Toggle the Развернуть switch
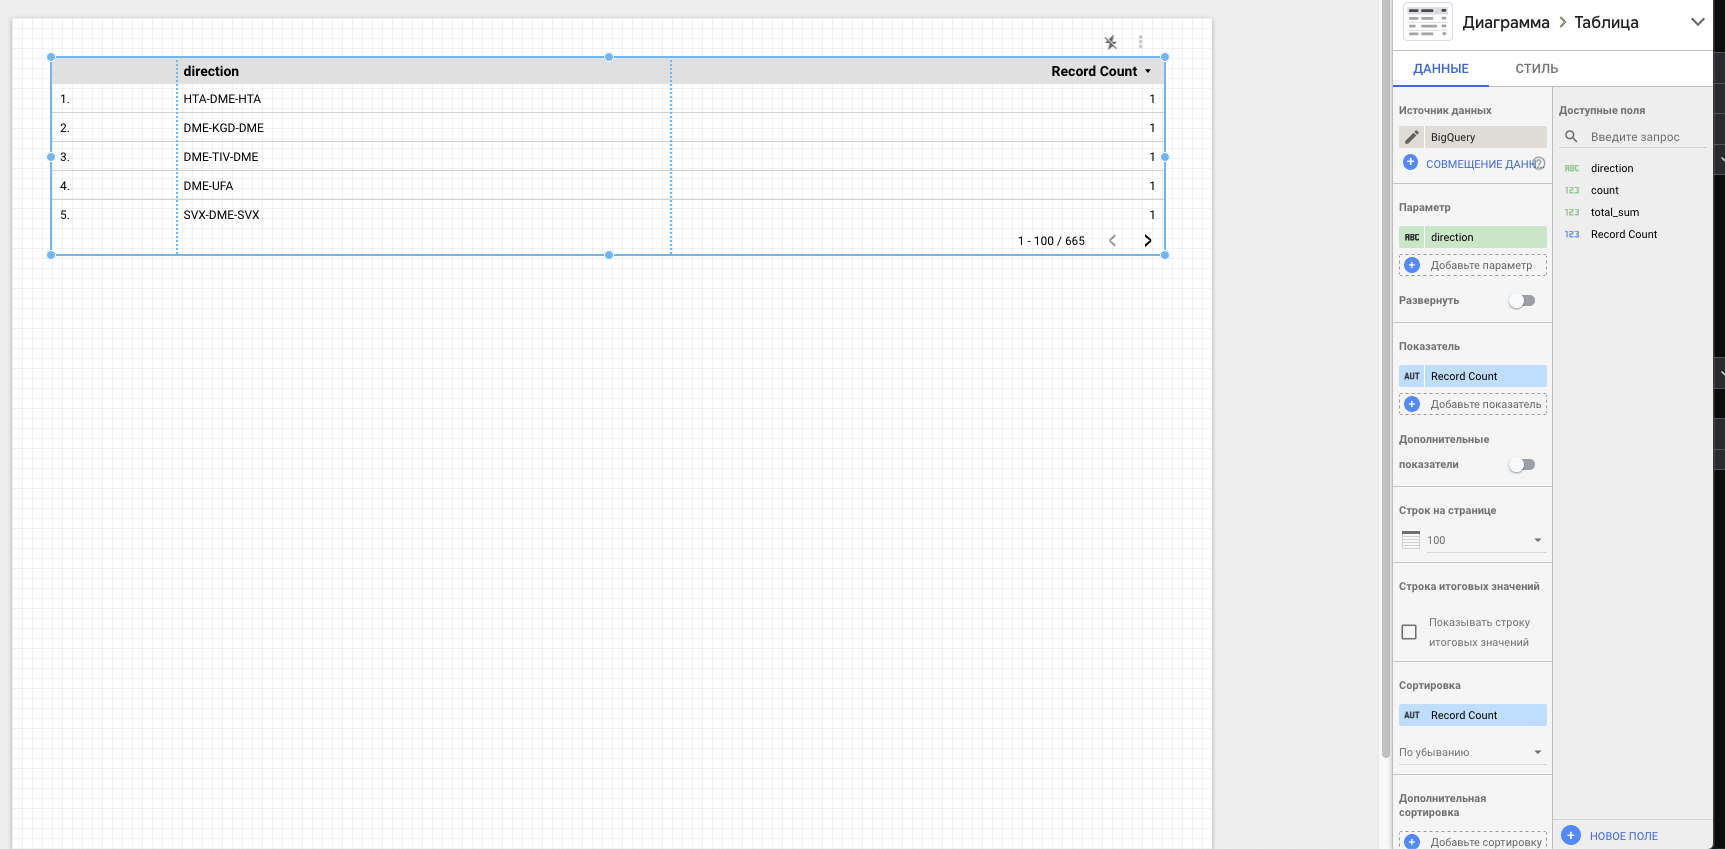The image size is (1725, 849). point(1522,301)
